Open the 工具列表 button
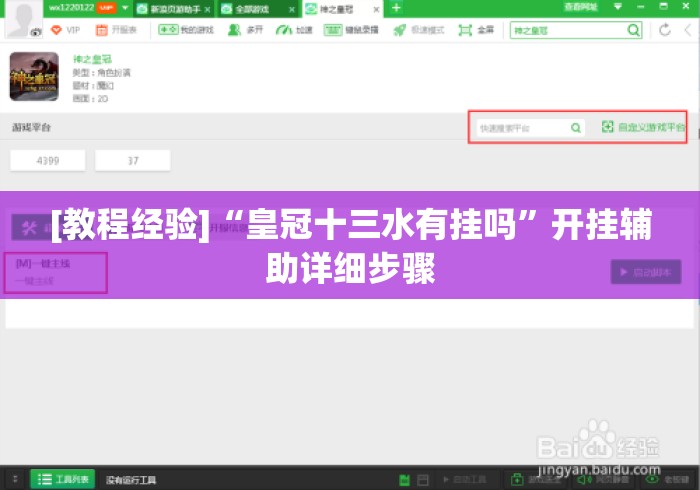 tap(62, 479)
